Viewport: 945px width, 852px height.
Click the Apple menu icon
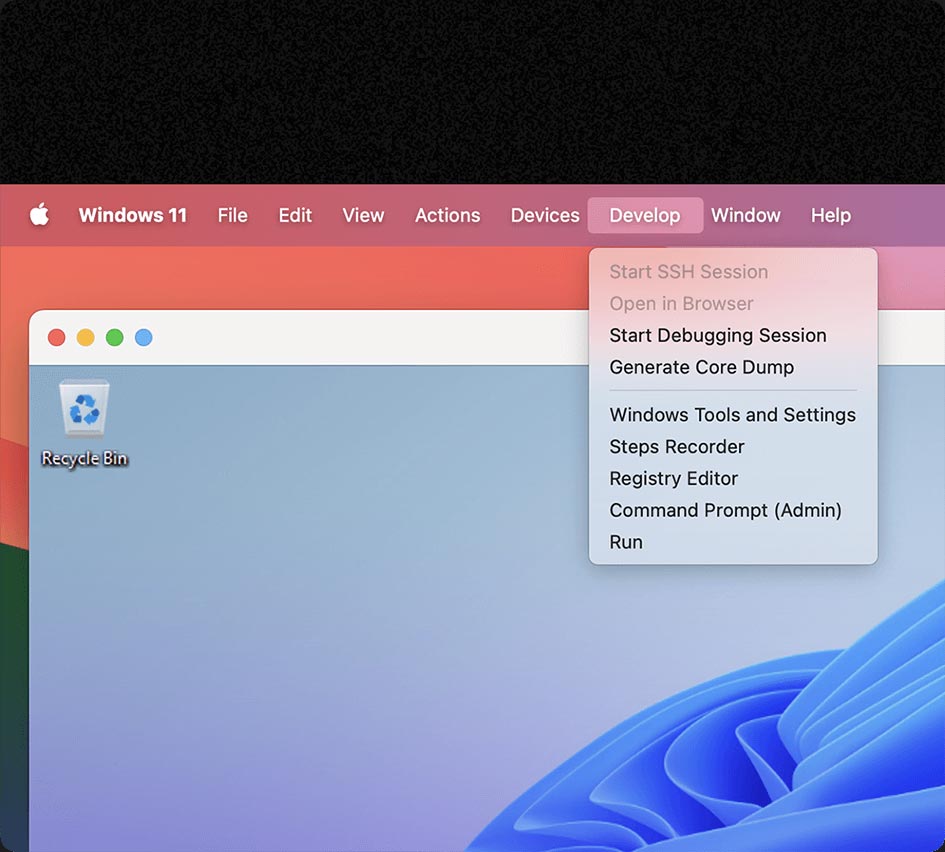(x=38, y=214)
